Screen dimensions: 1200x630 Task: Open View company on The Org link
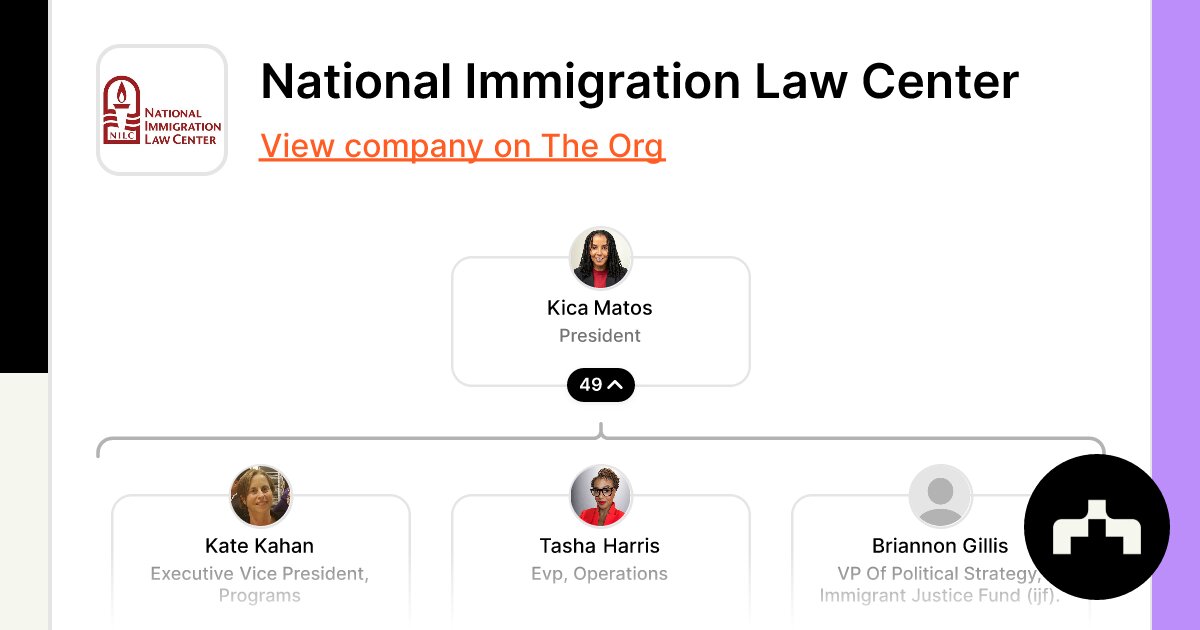(x=462, y=146)
